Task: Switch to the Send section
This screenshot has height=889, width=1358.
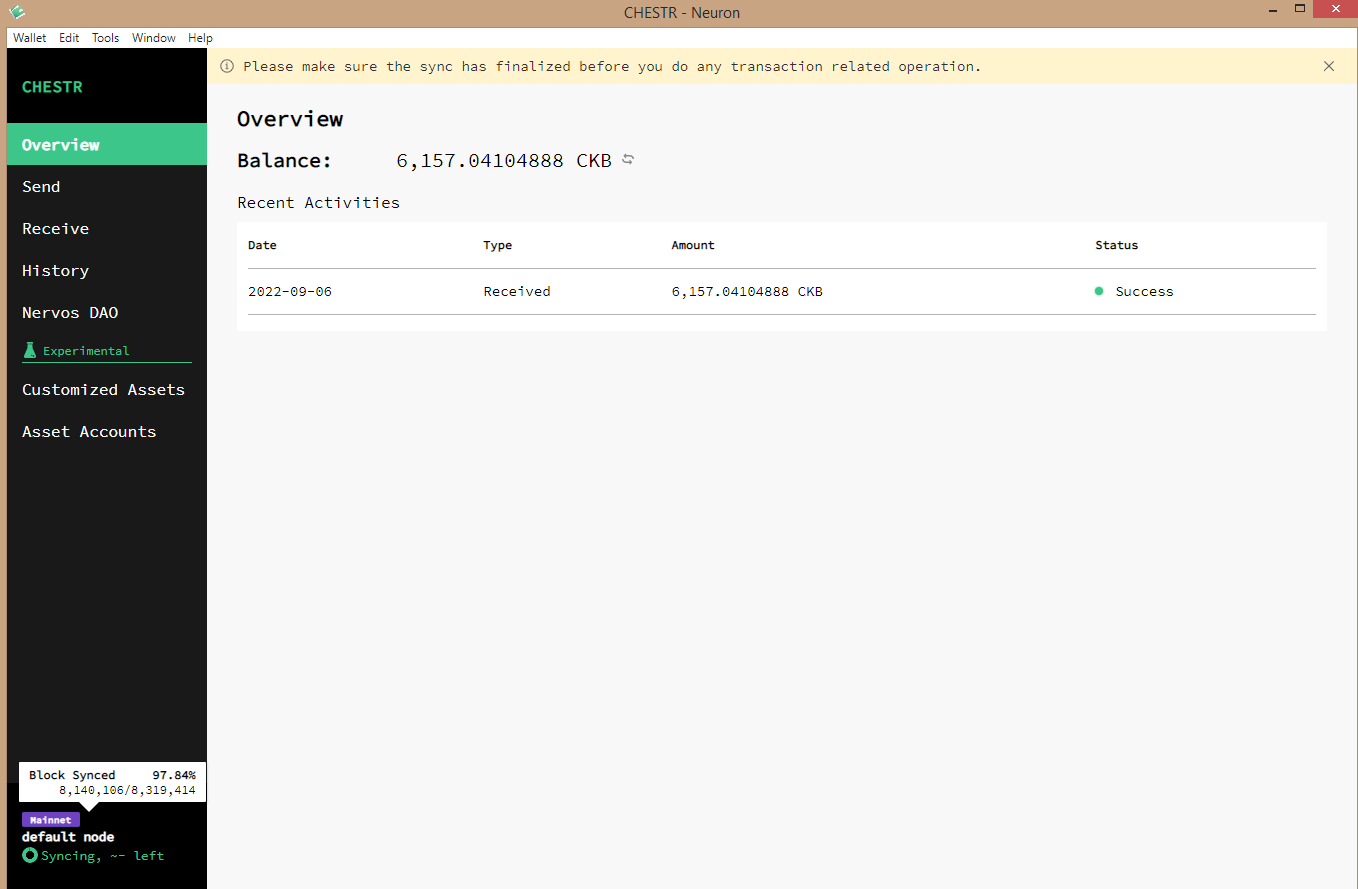Action: [41, 186]
